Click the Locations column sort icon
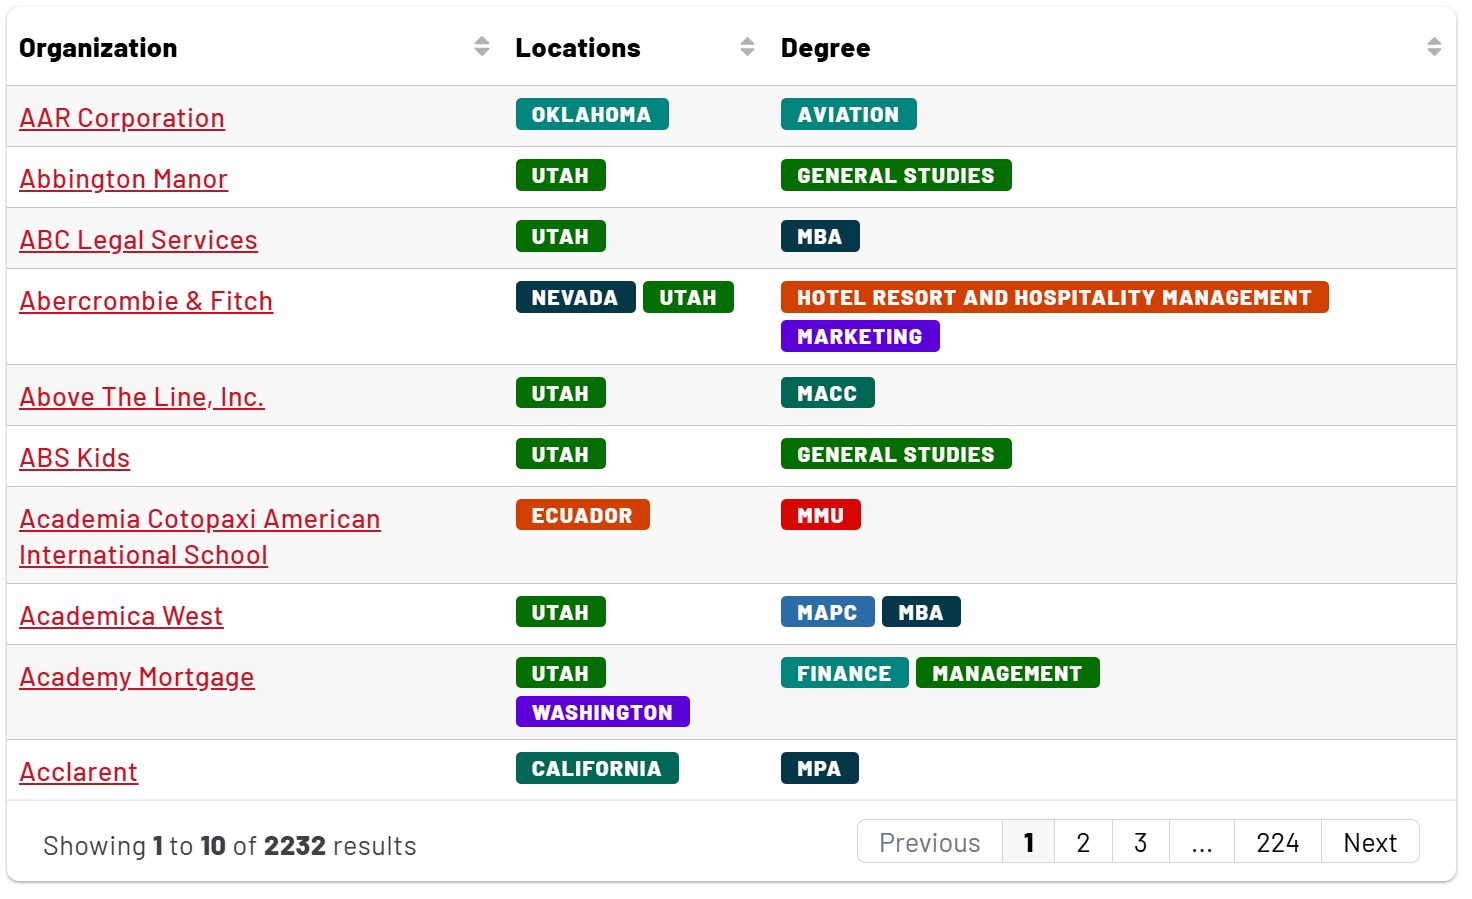The height and width of the screenshot is (899, 1472). coord(747,47)
